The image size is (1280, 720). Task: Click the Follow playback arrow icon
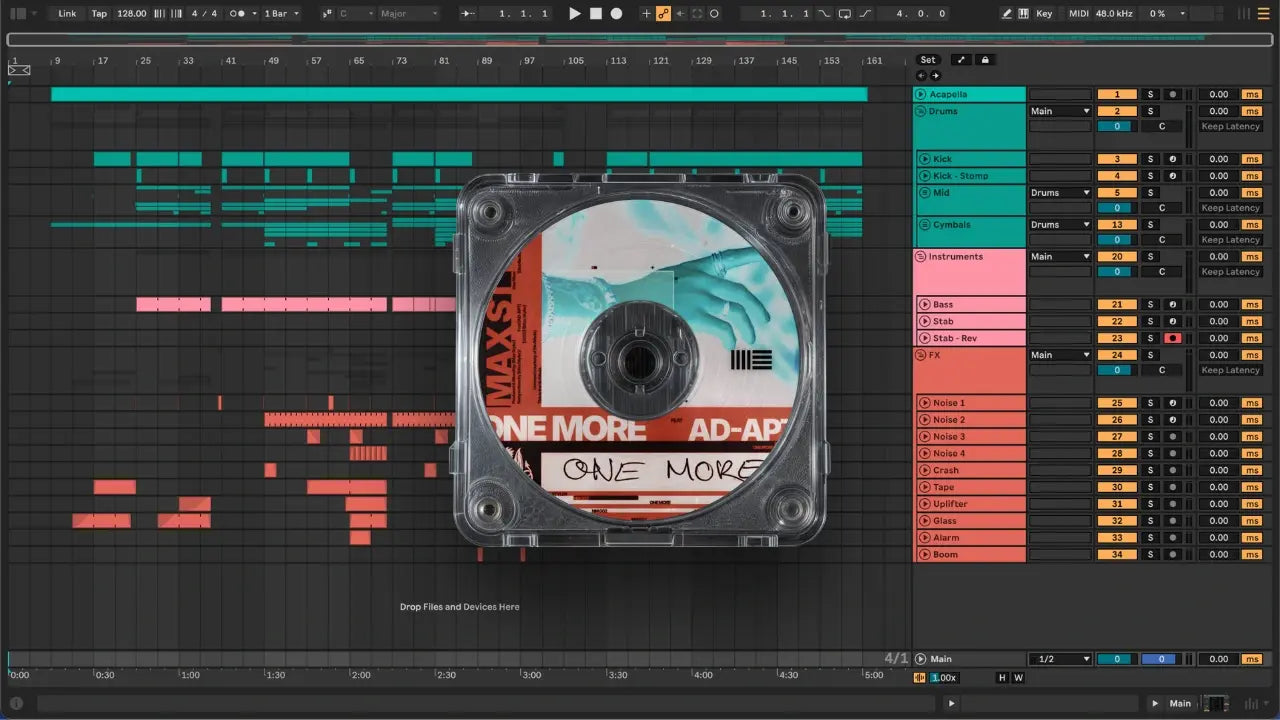(468, 14)
